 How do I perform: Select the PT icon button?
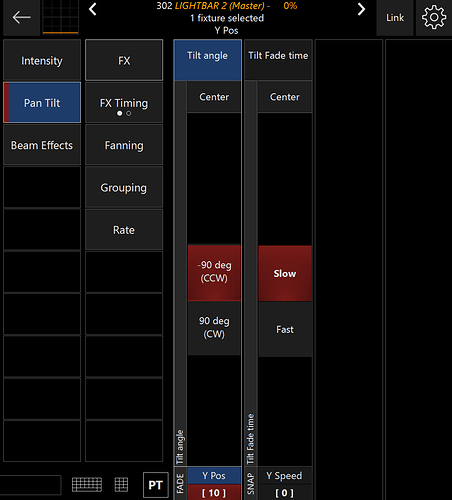(x=155, y=485)
